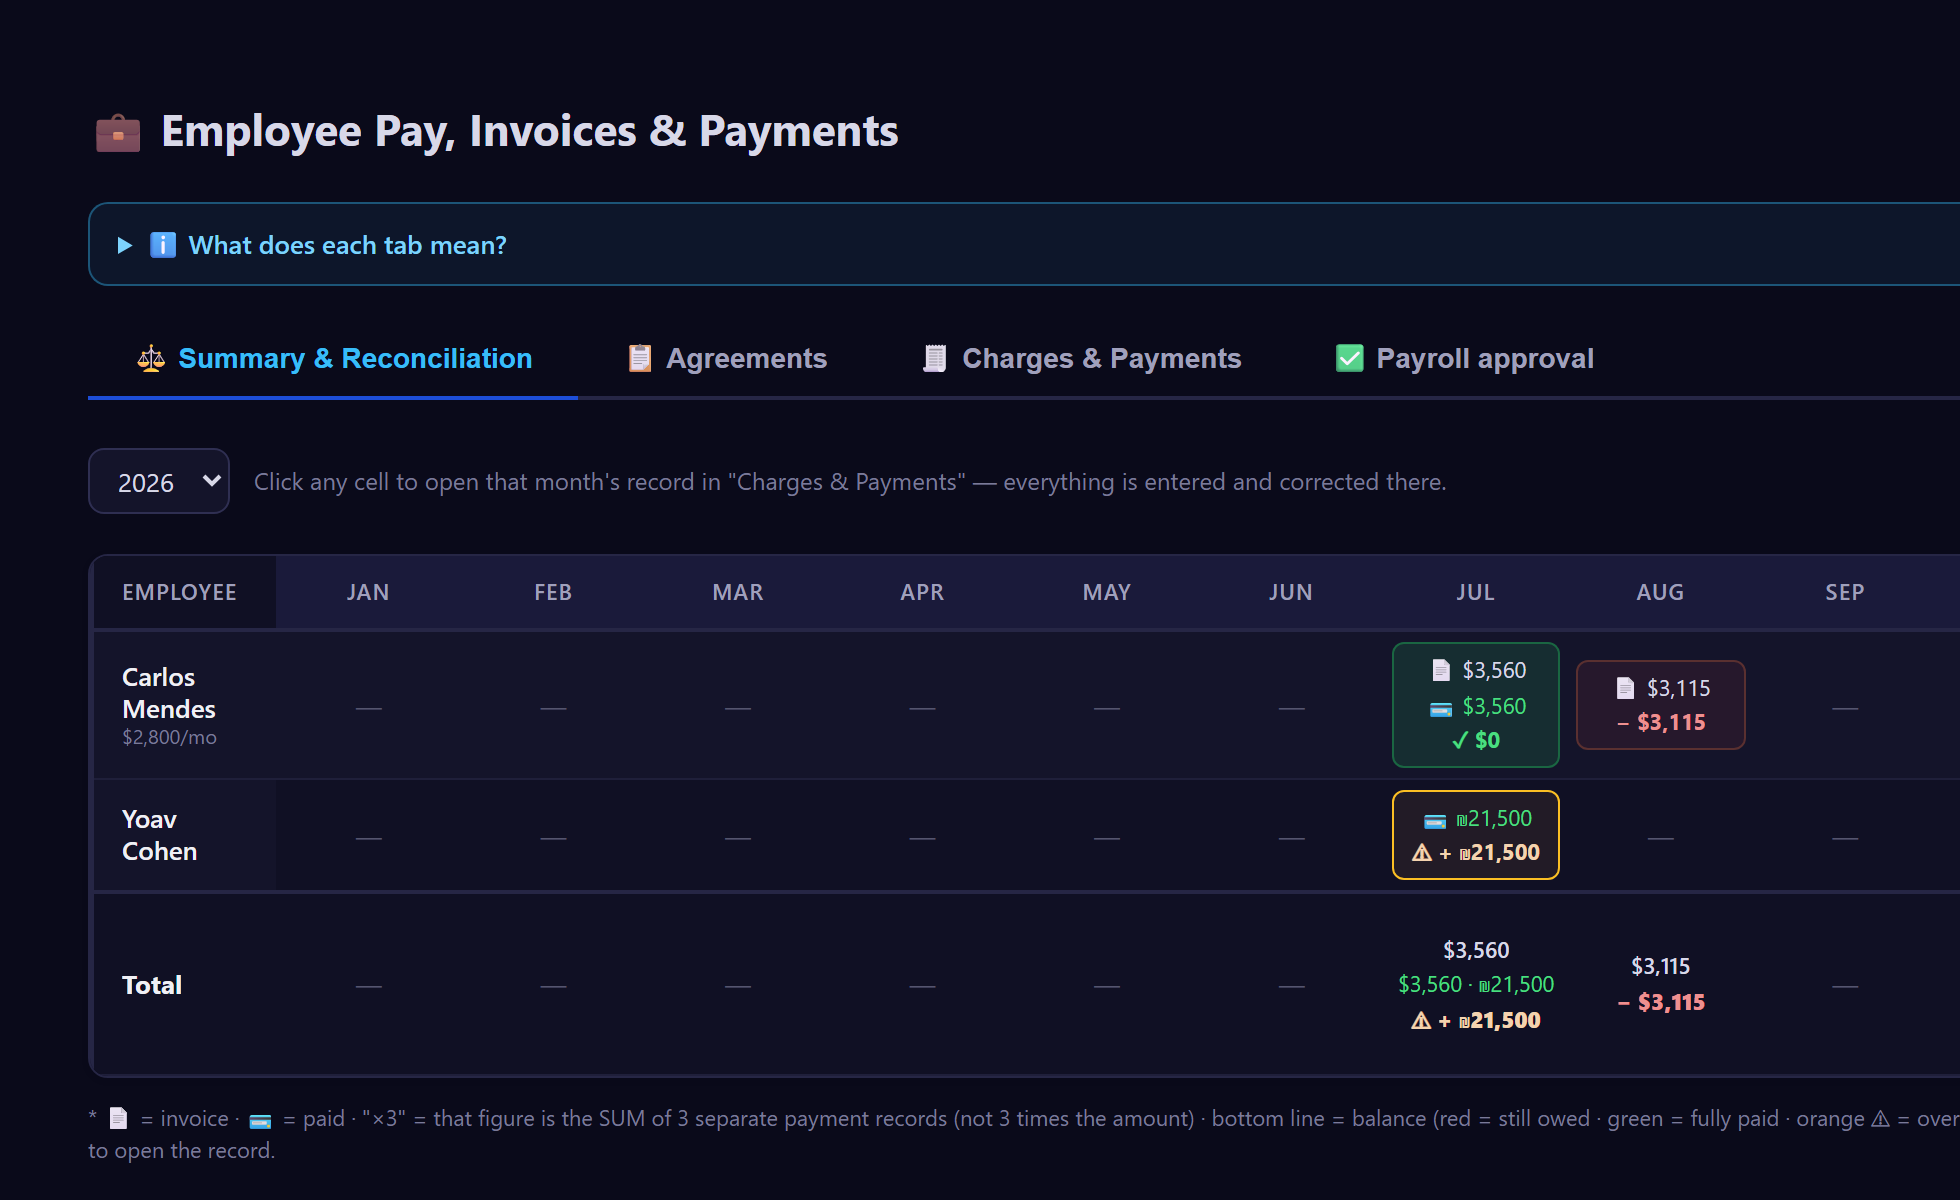This screenshot has width=1960, height=1200.
Task: Click the SEP column header
Action: pyautogui.click(x=1845, y=592)
